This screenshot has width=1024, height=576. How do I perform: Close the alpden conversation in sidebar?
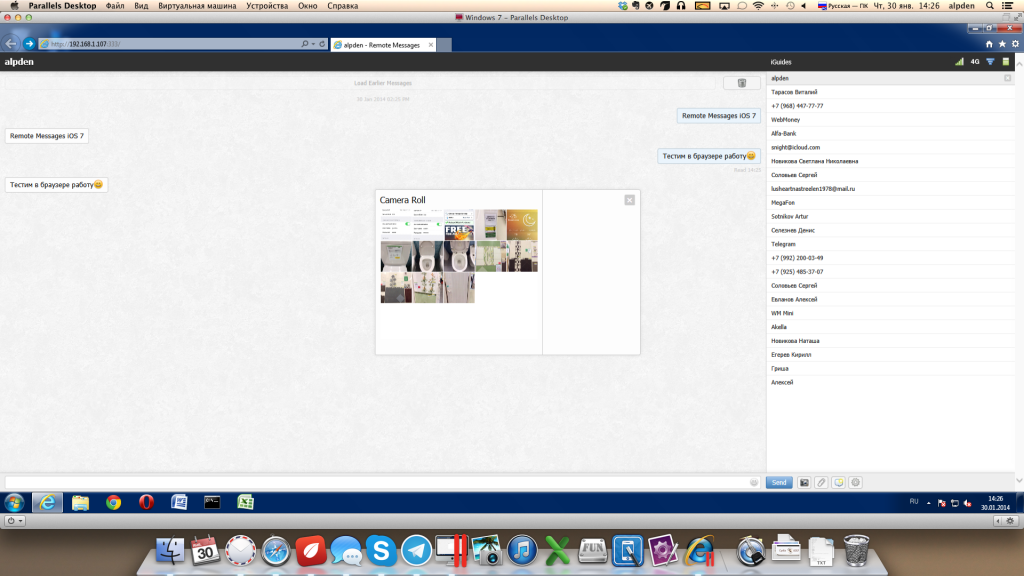[x=1008, y=78]
